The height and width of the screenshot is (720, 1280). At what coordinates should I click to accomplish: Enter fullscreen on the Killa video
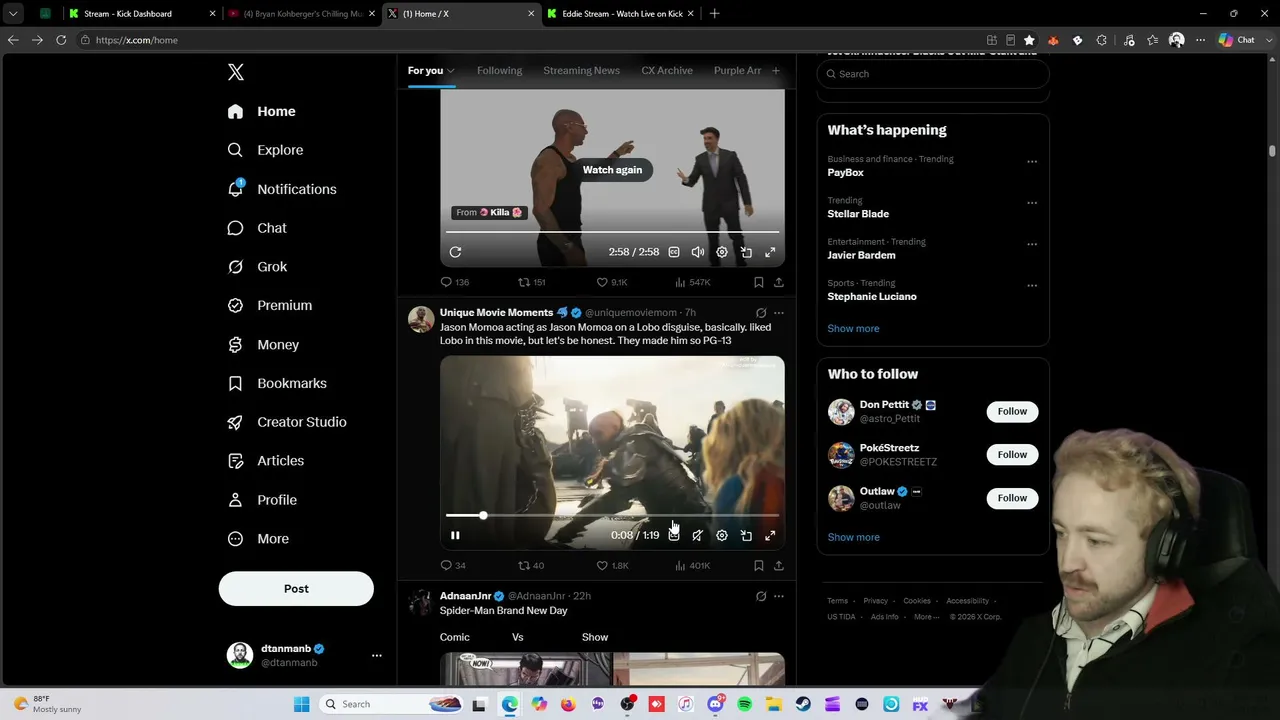(770, 252)
